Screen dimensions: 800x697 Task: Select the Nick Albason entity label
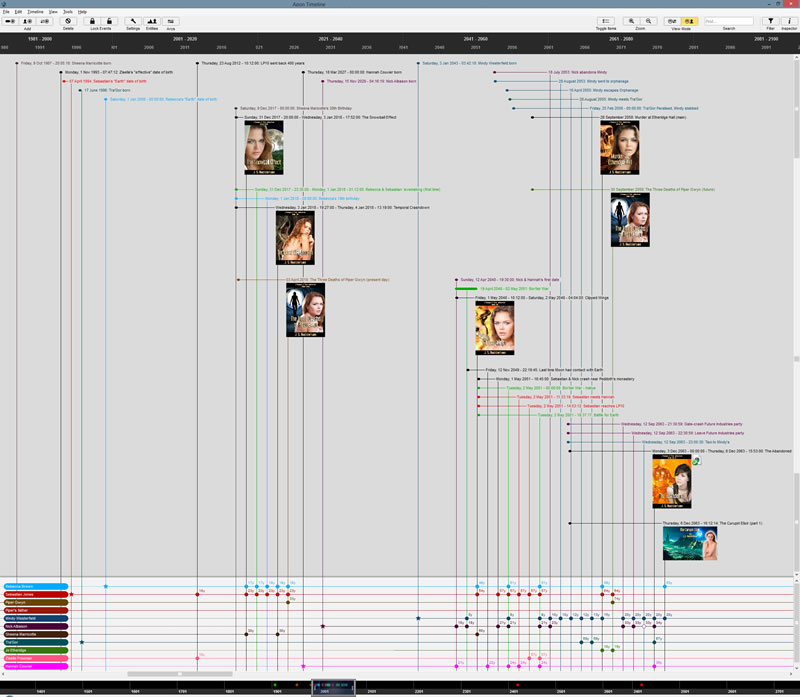pos(36,626)
